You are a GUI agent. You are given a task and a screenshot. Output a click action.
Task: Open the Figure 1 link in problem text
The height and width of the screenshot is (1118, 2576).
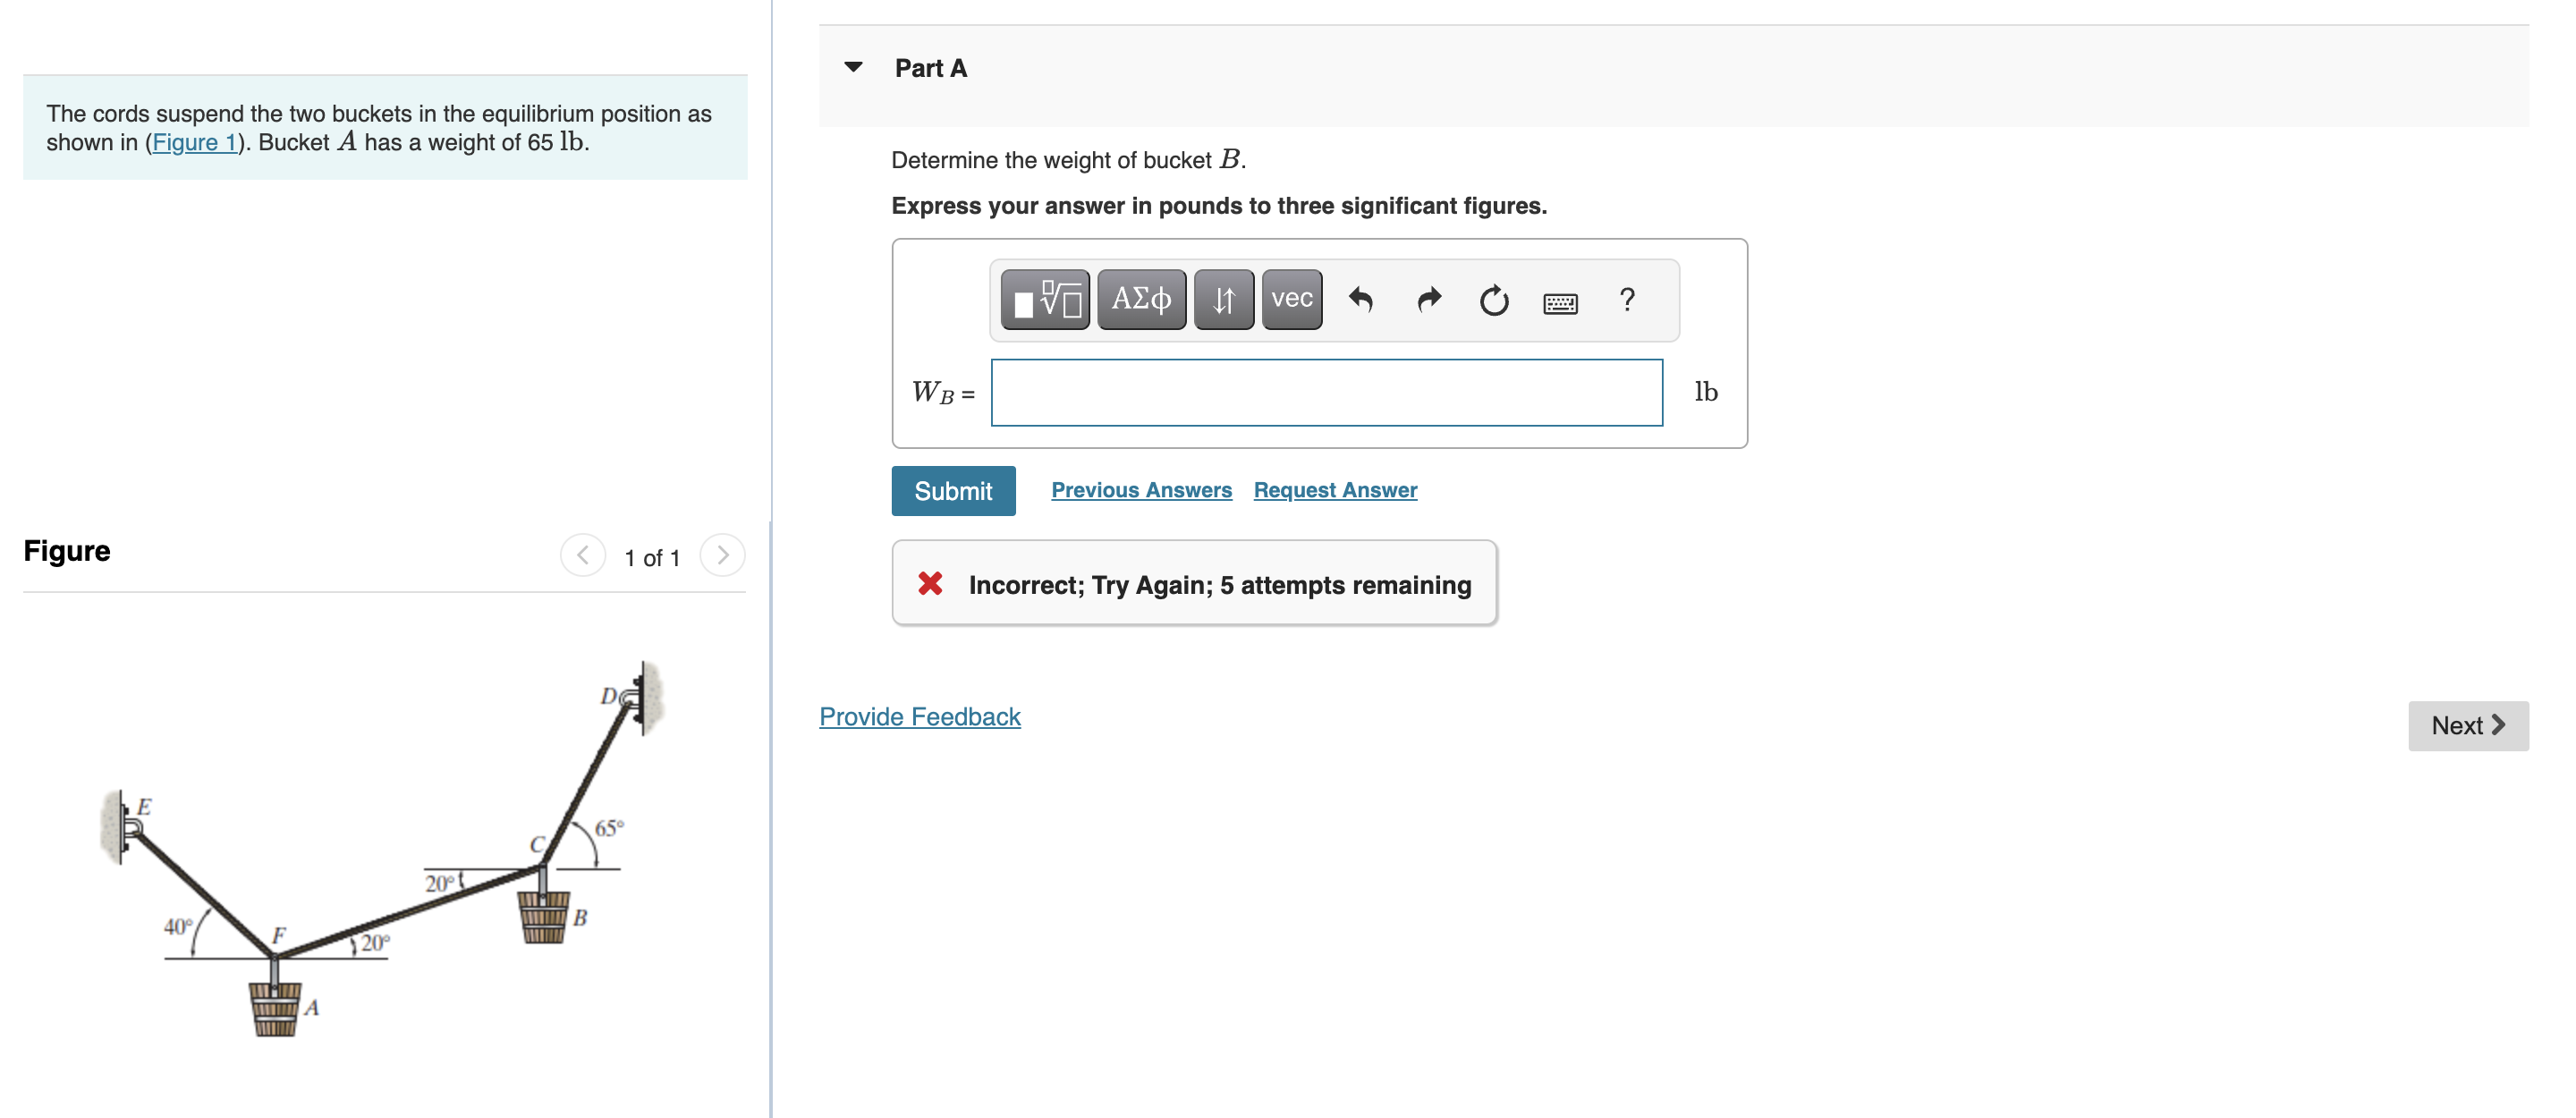point(194,142)
